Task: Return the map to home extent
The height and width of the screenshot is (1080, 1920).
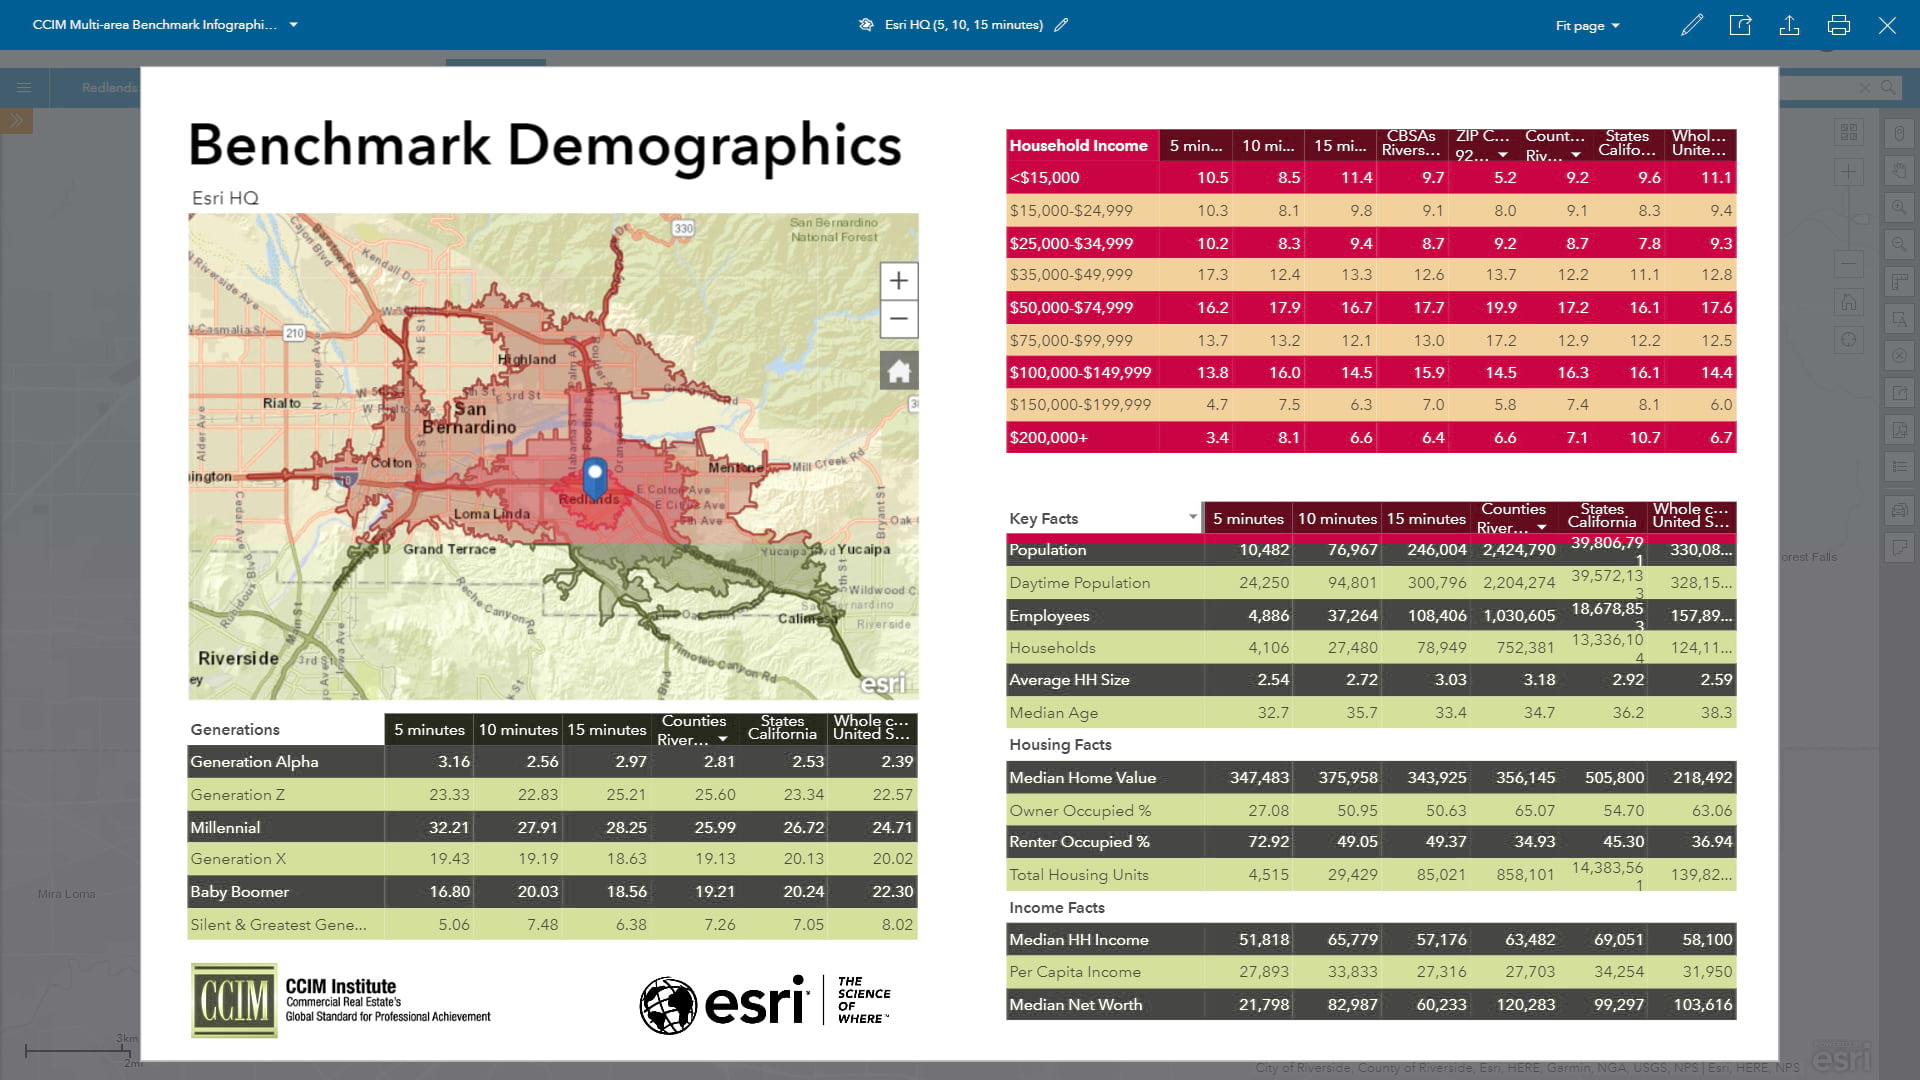Action: [x=898, y=369]
